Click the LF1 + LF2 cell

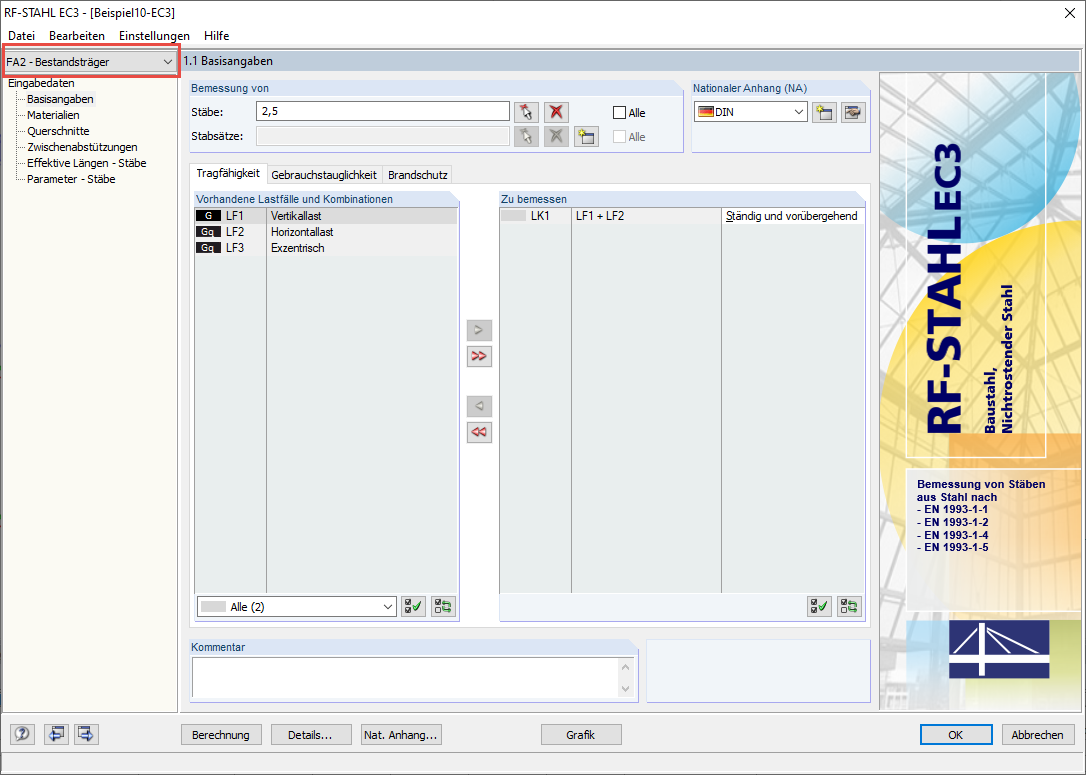[x=646, y=216]
